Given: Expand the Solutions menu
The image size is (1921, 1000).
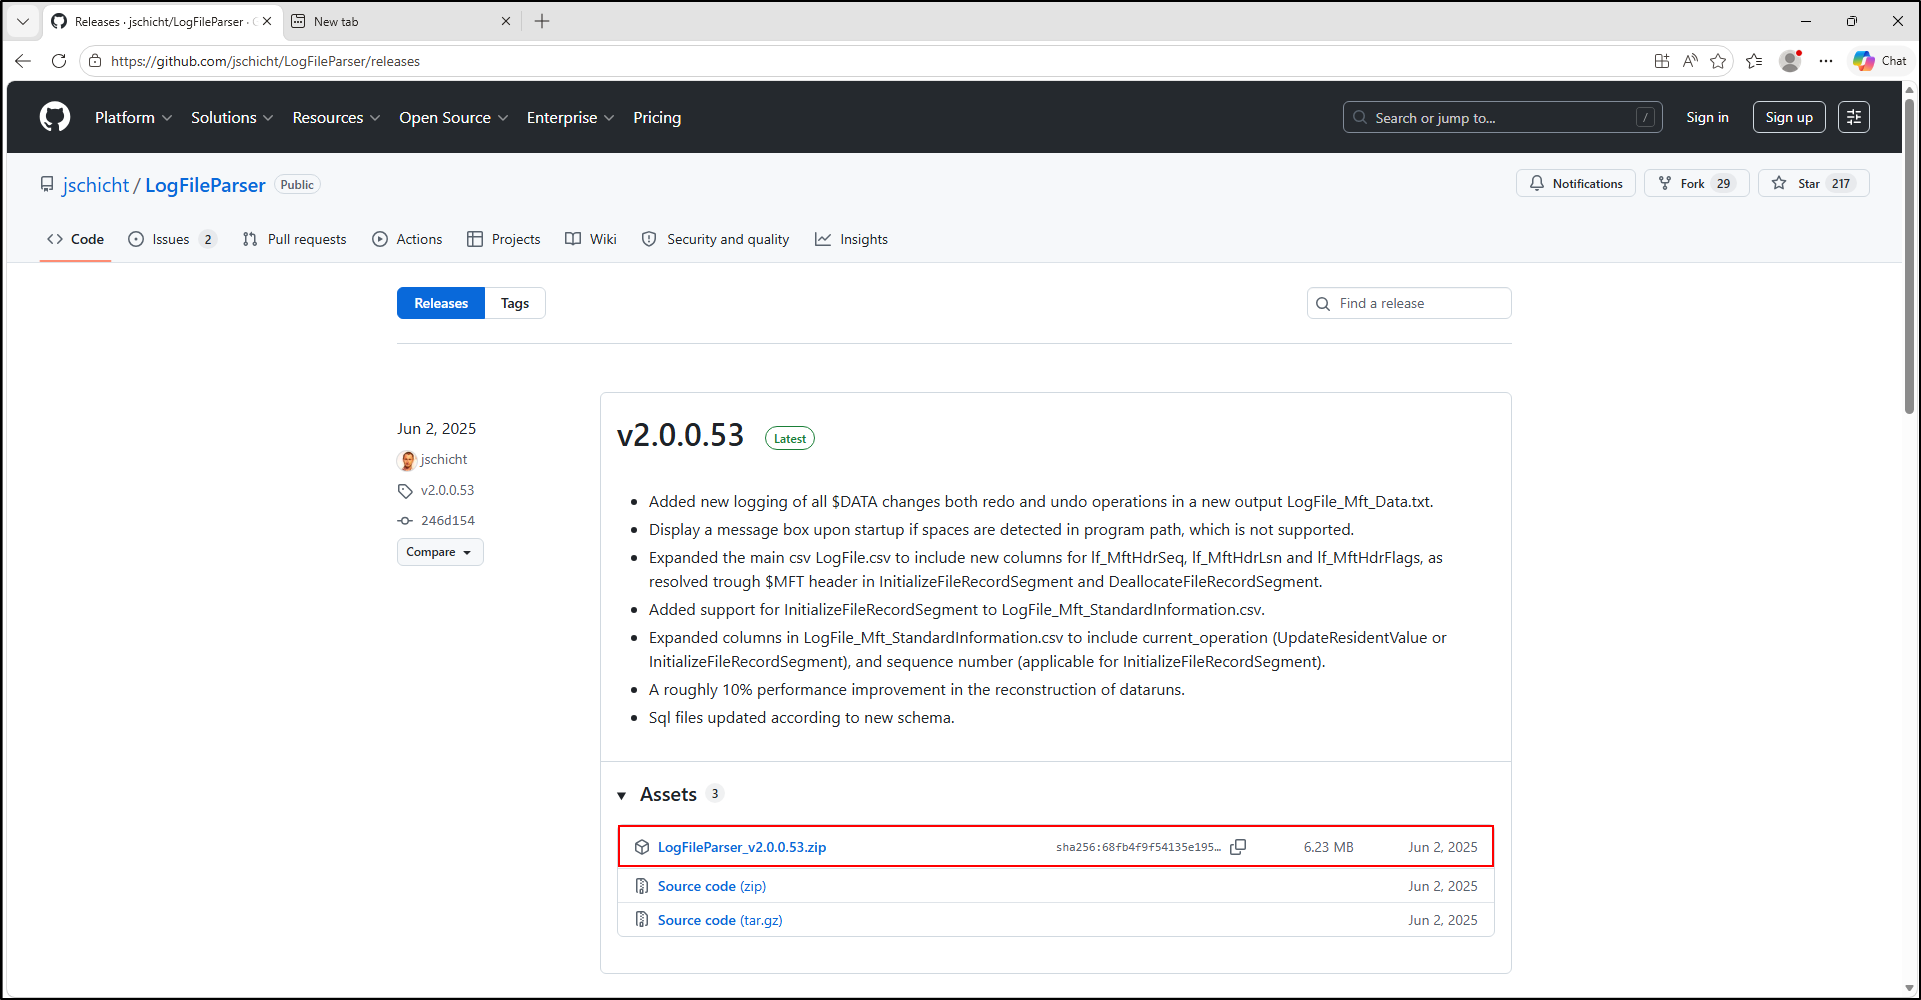Looking at the screenshot, I should tap(232, 117).
